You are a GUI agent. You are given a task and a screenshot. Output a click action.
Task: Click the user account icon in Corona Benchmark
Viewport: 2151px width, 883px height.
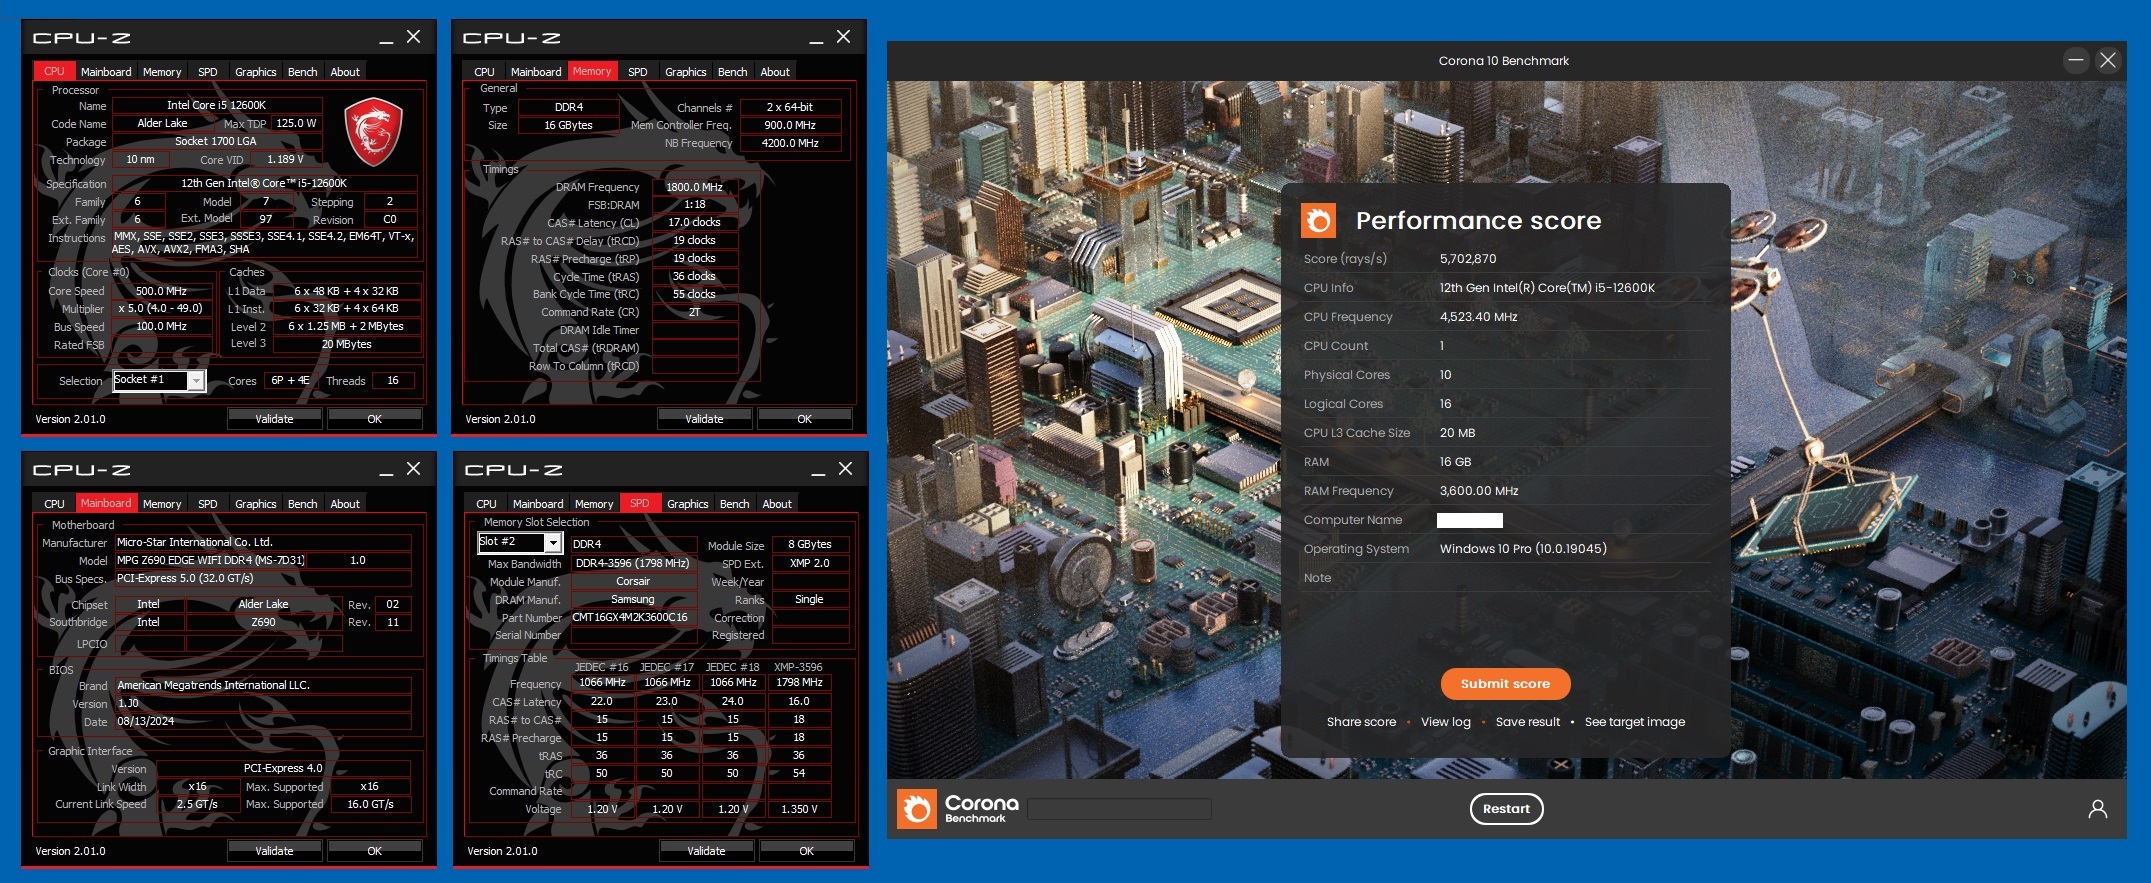pos(2097,809)
